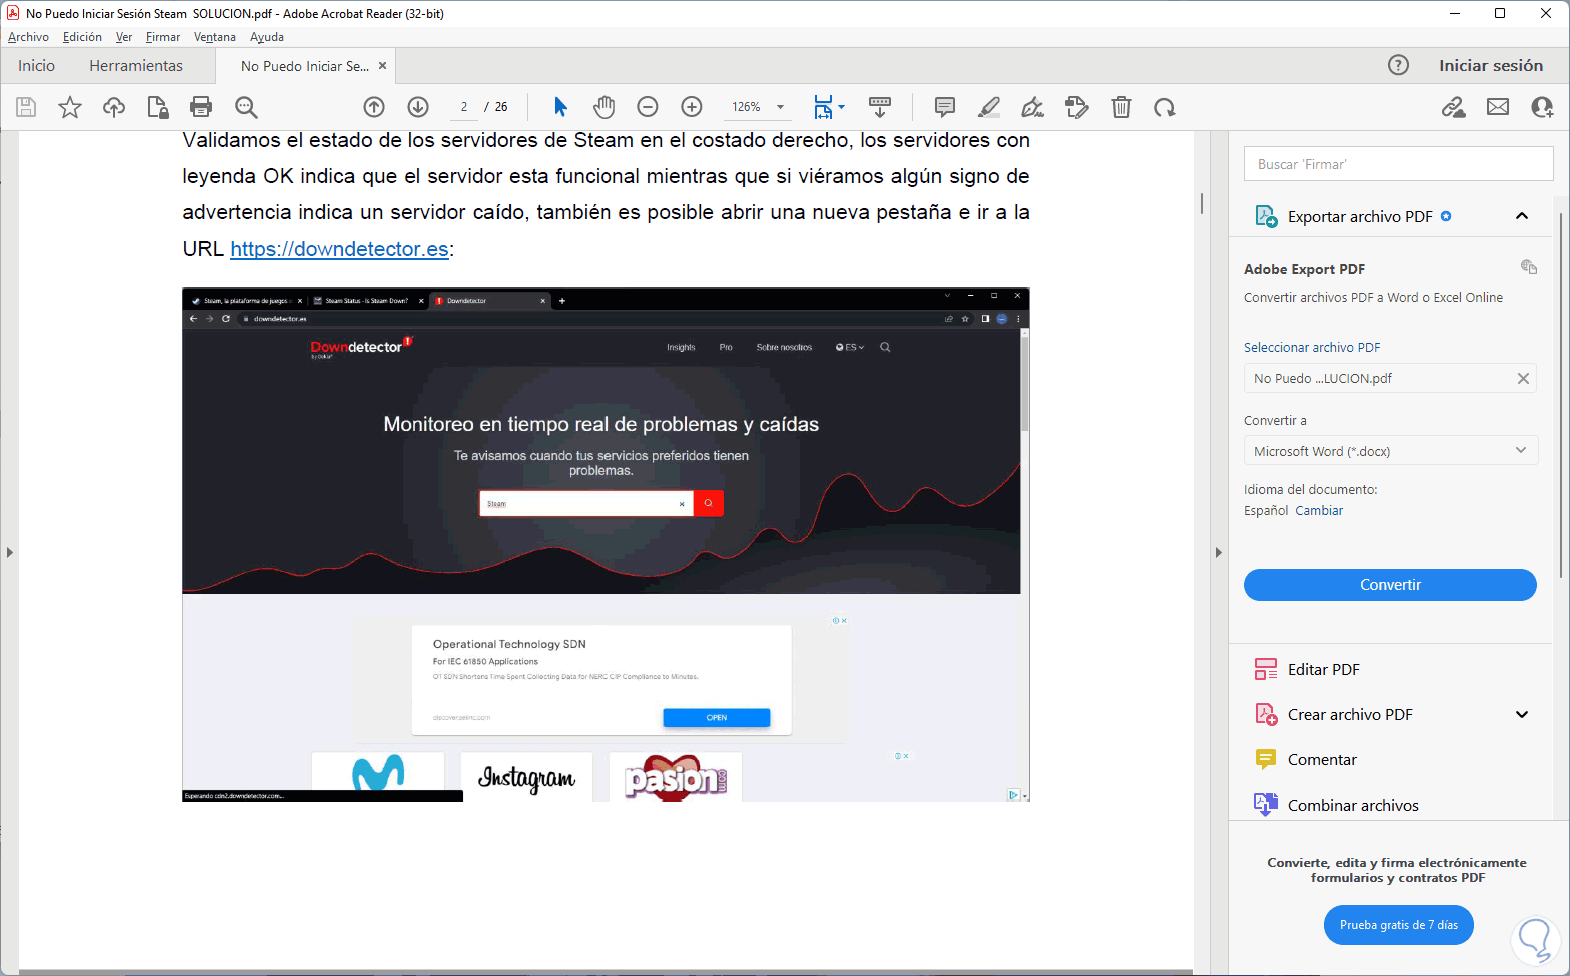Viewport: 1570px width, 976px height.
Task: Open the sign document pen tool
Action: [1033, 107]
